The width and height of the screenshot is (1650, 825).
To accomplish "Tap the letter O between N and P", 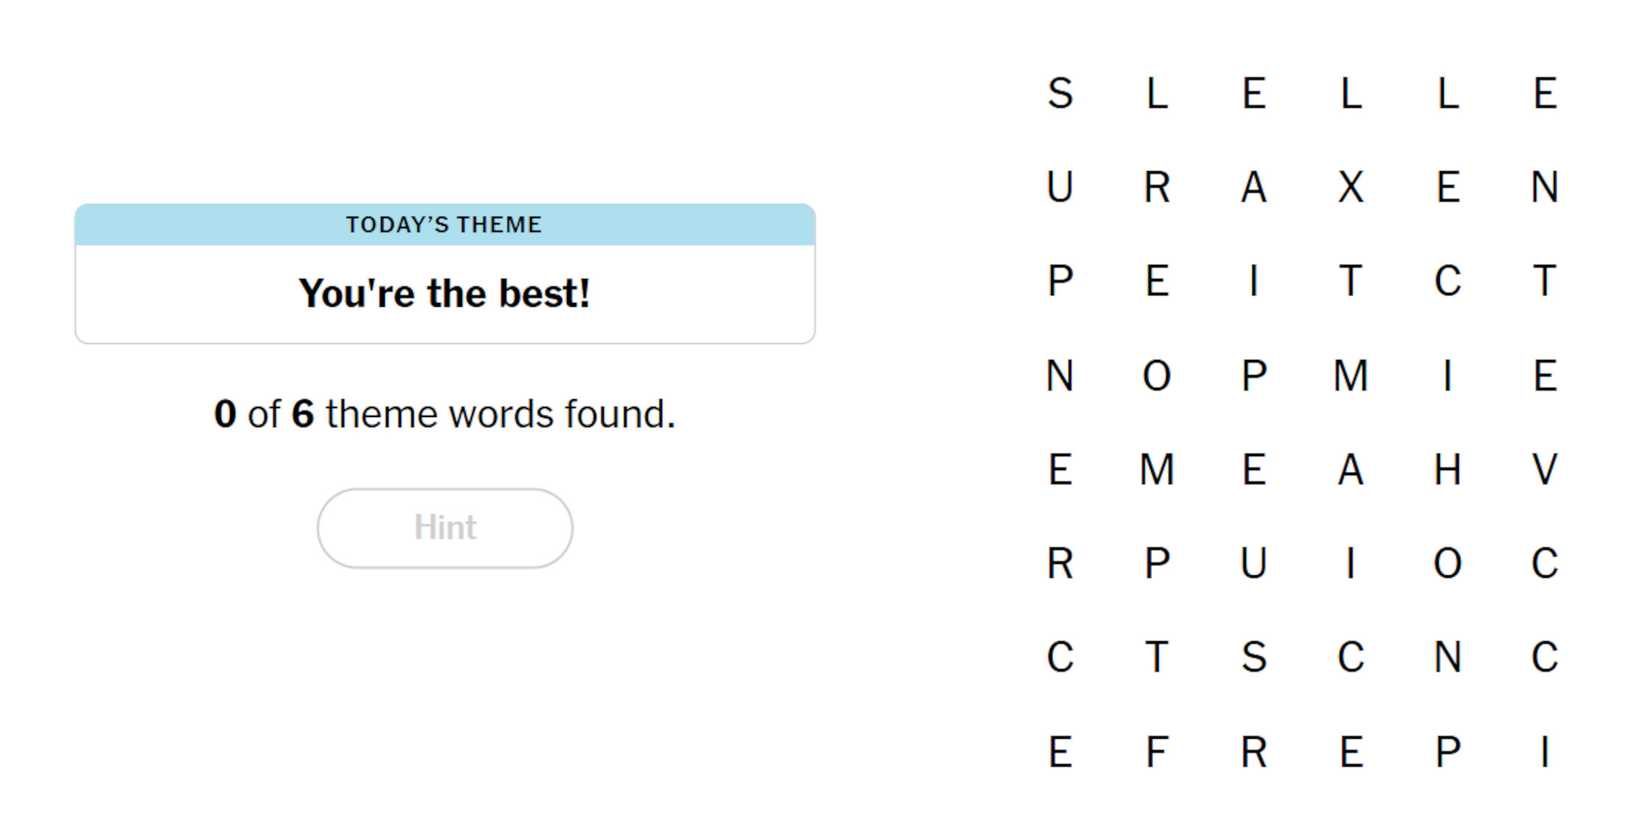I will point(1156,376).
